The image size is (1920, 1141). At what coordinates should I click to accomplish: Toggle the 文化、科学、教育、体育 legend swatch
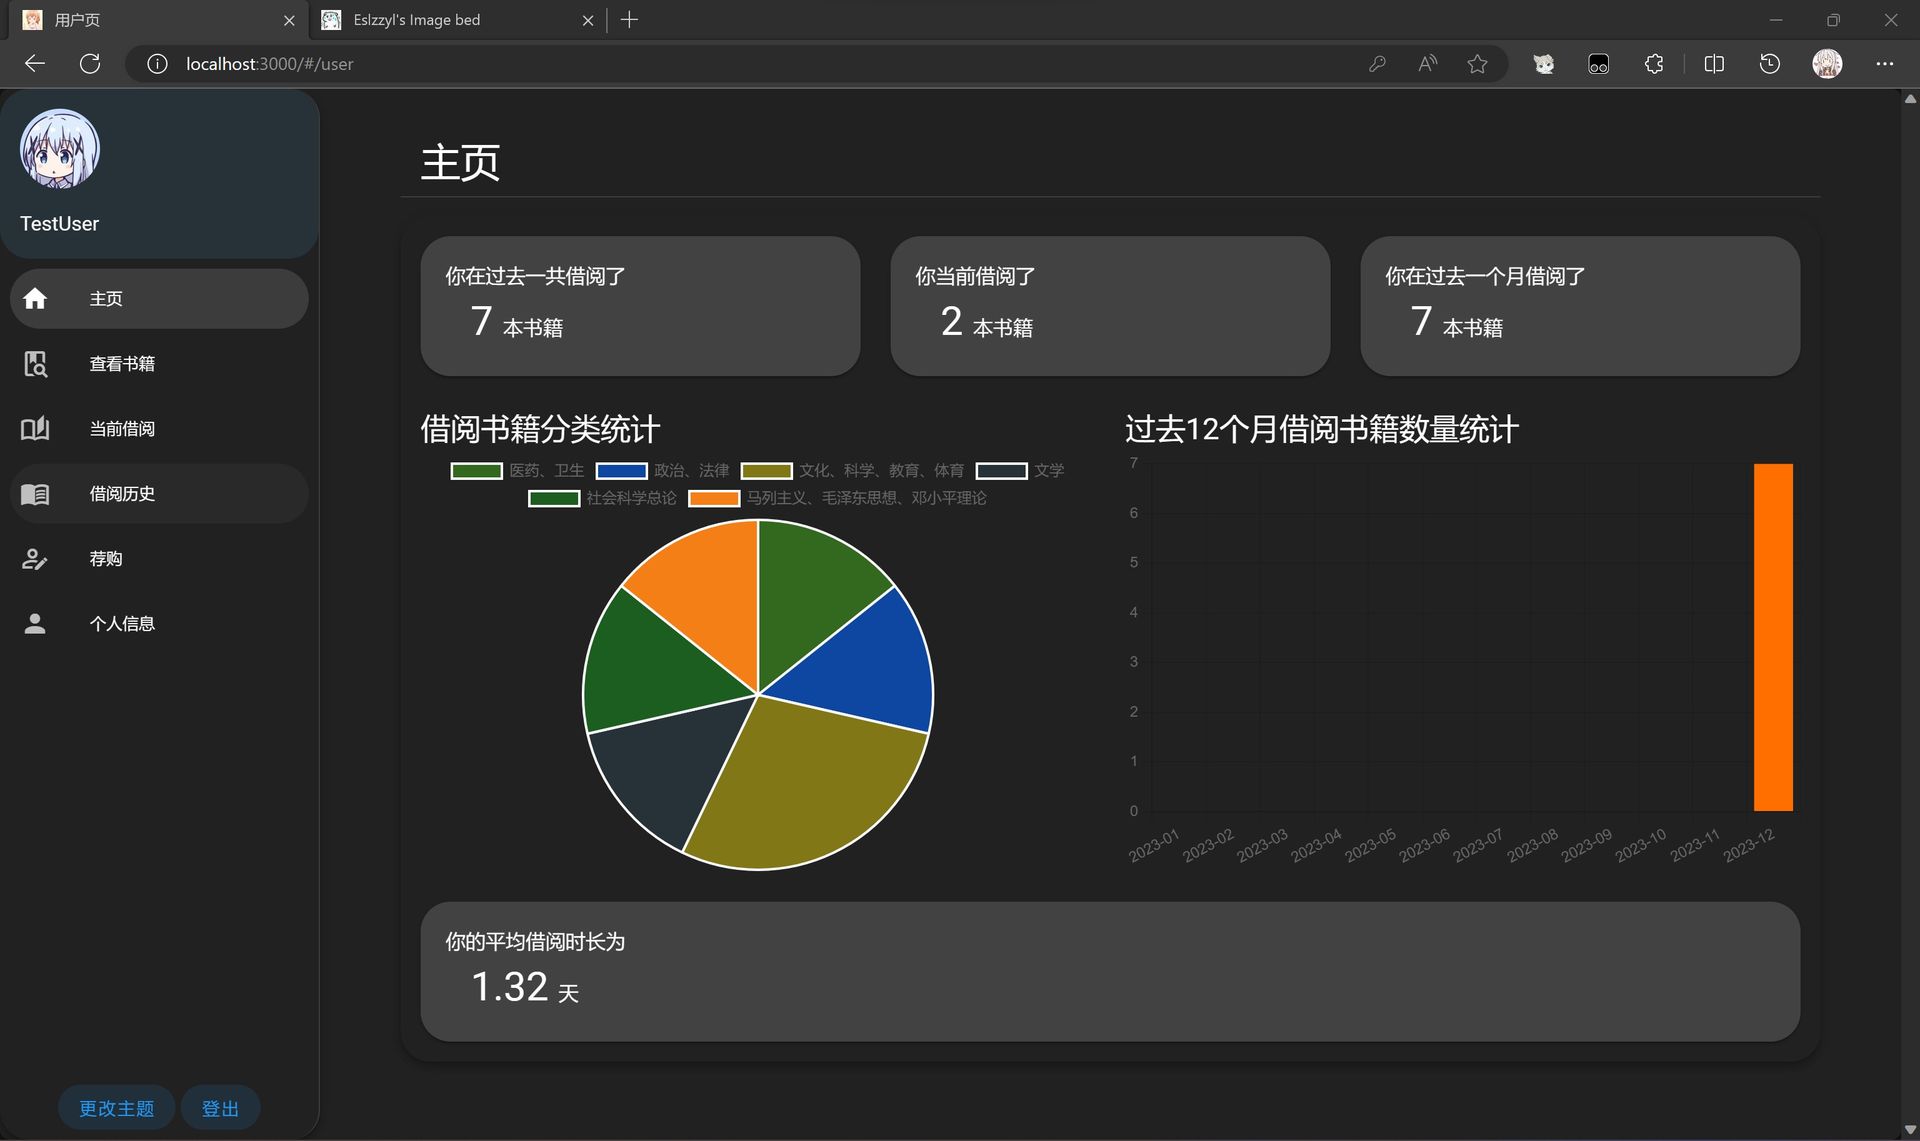coord(766,471)
